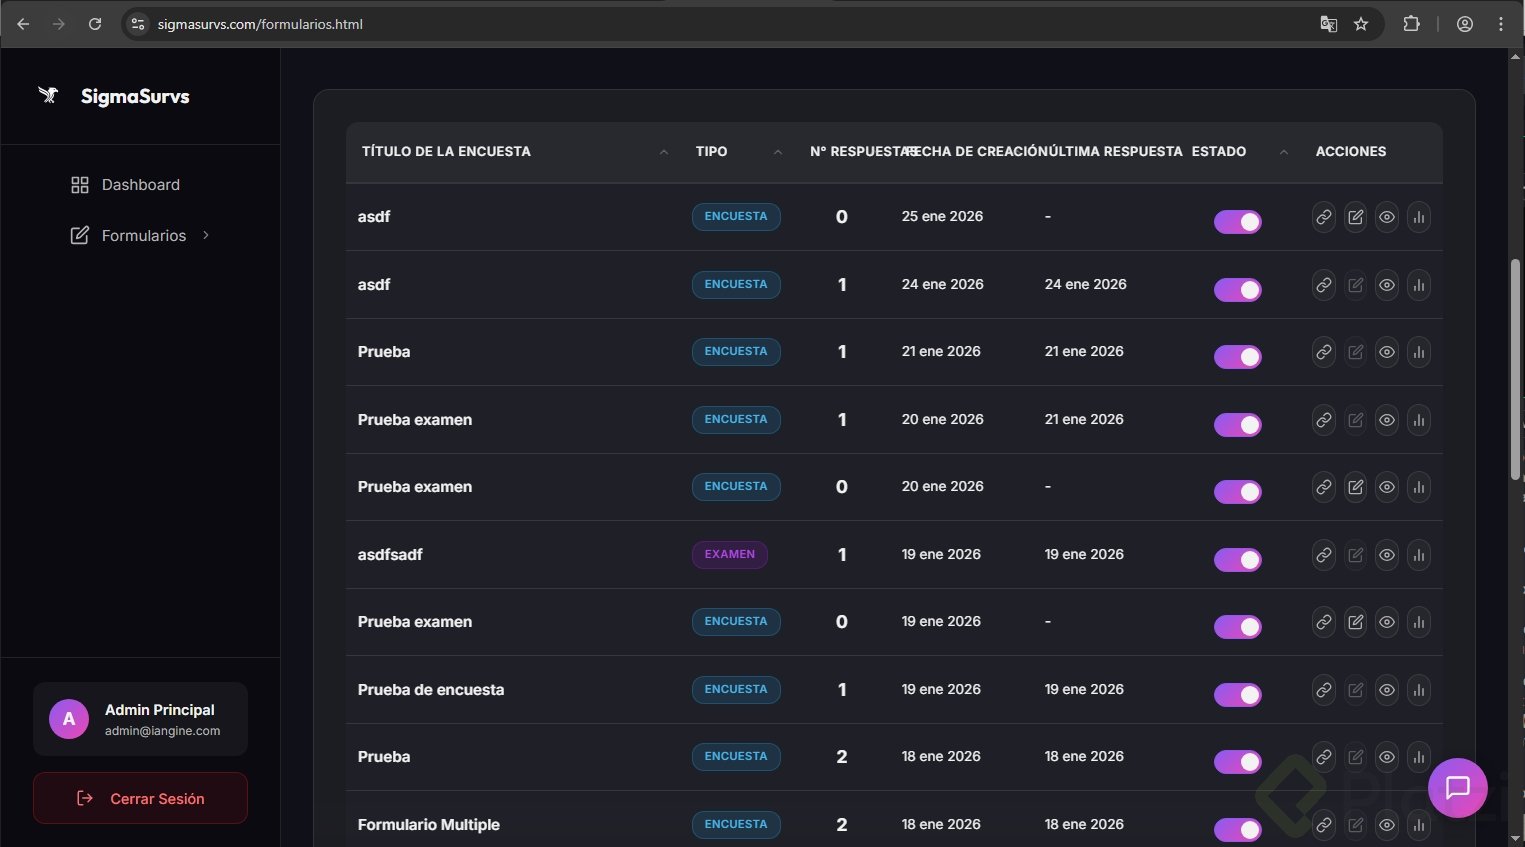Open the Admin Principal profile card

click(140, 719)
